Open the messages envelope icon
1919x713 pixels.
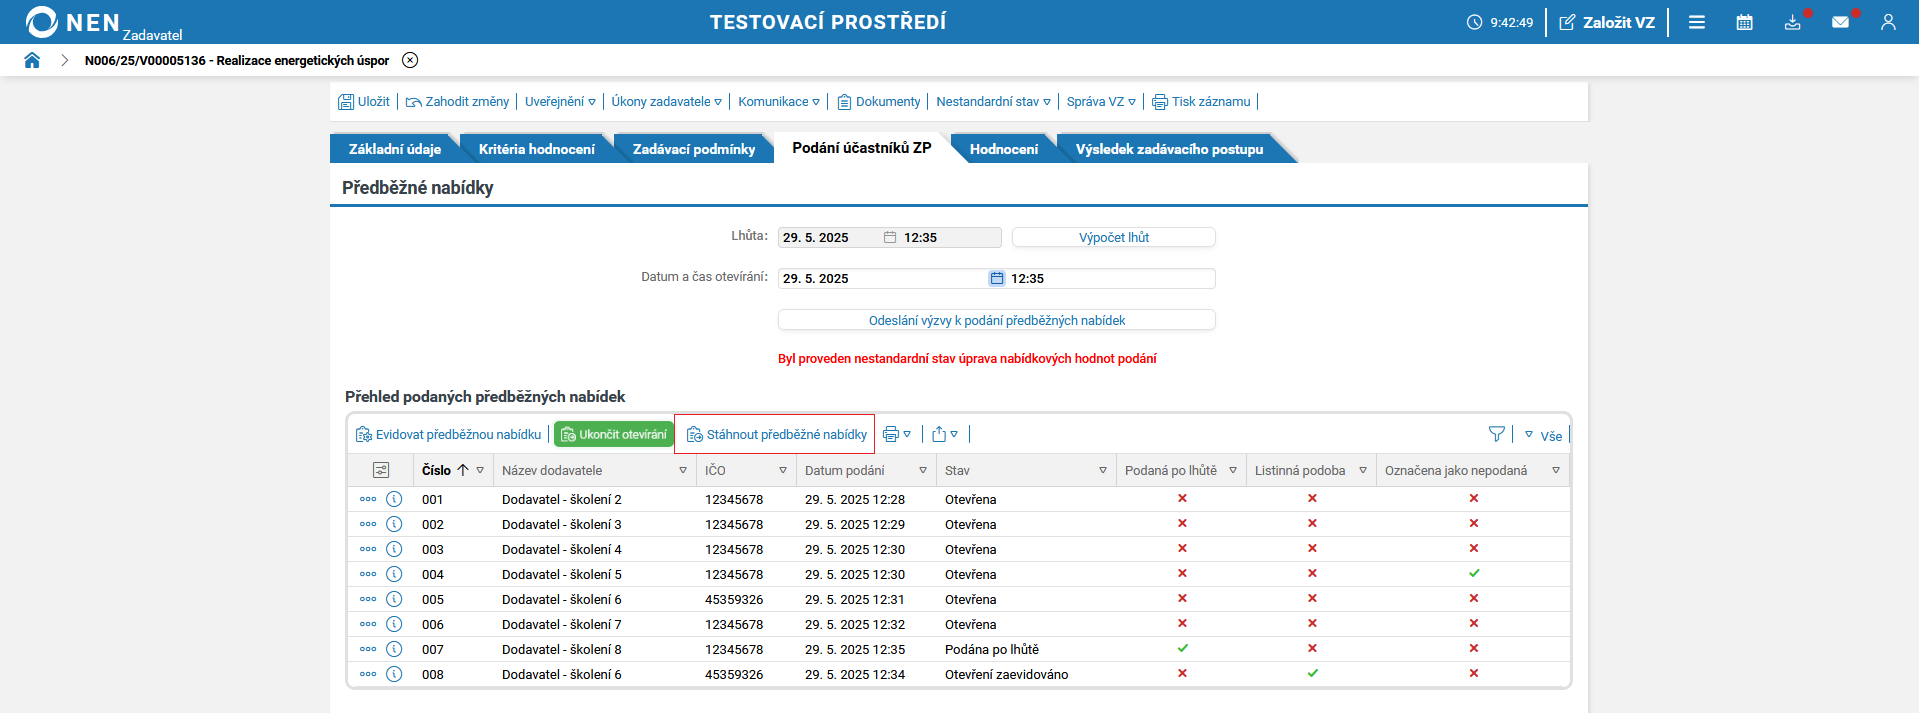pyautogui.click(x=1840, y=22)
